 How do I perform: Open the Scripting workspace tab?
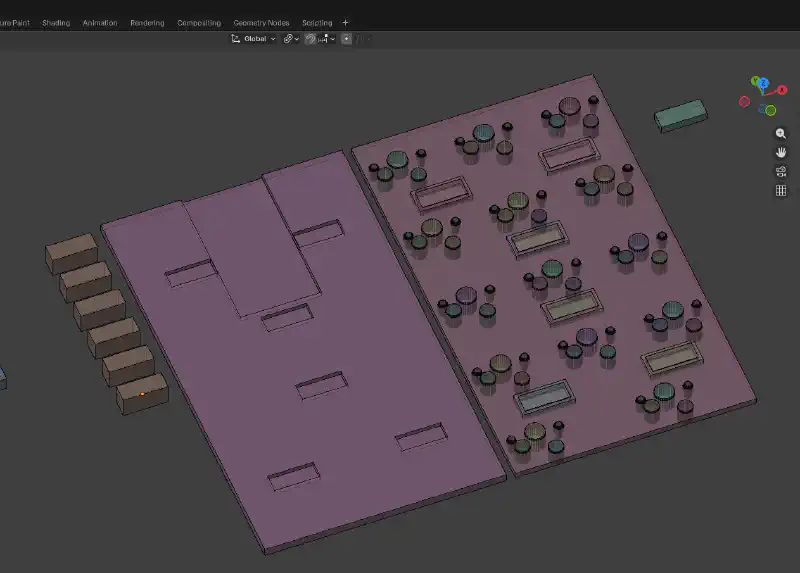click(317, 23)
